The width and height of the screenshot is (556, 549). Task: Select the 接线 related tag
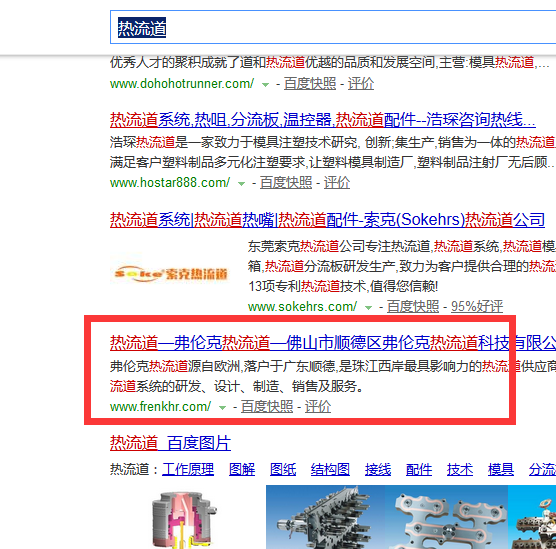(x=378, y=469)
